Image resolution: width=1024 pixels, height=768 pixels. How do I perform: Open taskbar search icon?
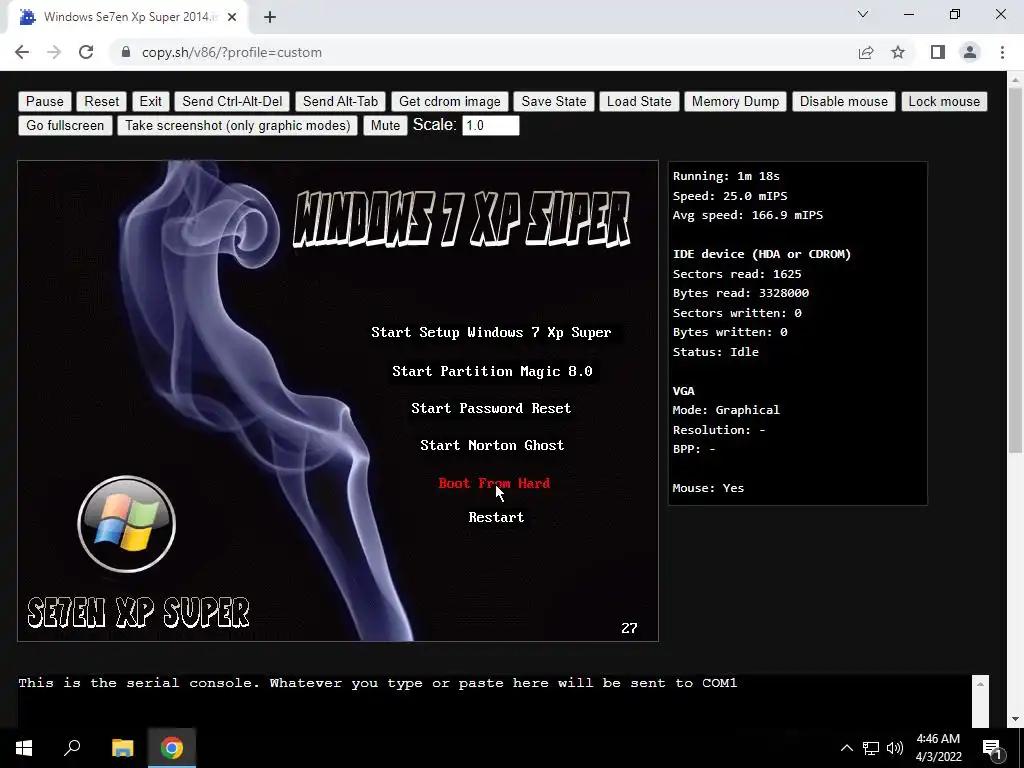click(72, 748)
